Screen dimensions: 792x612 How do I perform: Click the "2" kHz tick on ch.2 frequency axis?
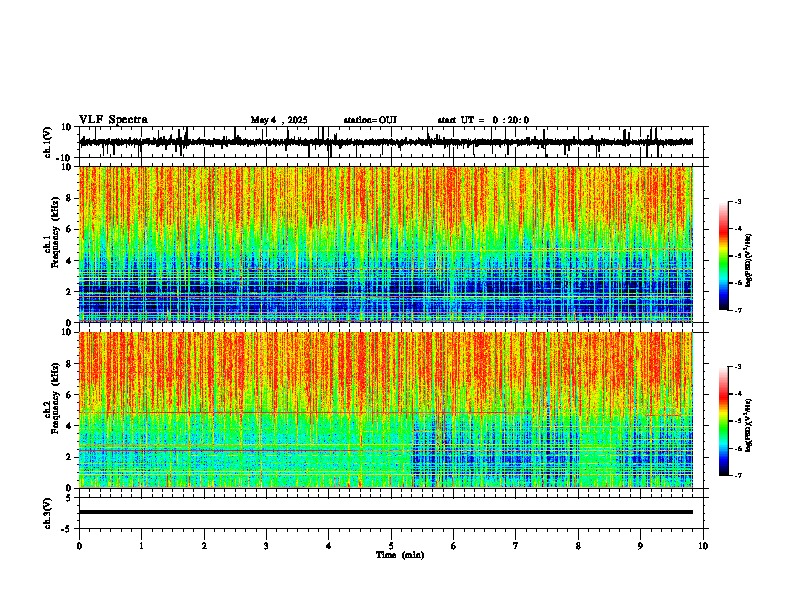(69, 457)
